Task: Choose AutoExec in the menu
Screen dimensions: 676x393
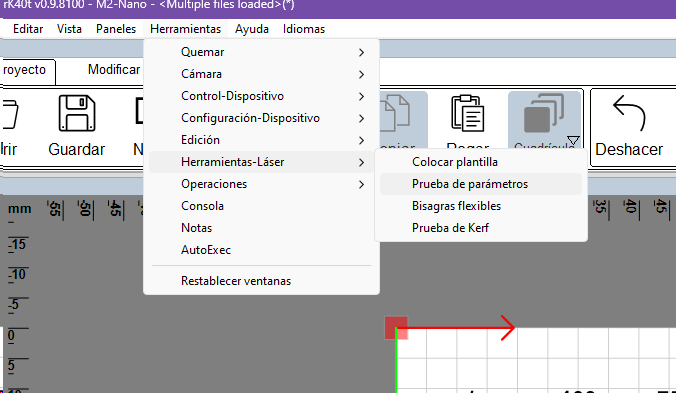Action: (261, 250)
